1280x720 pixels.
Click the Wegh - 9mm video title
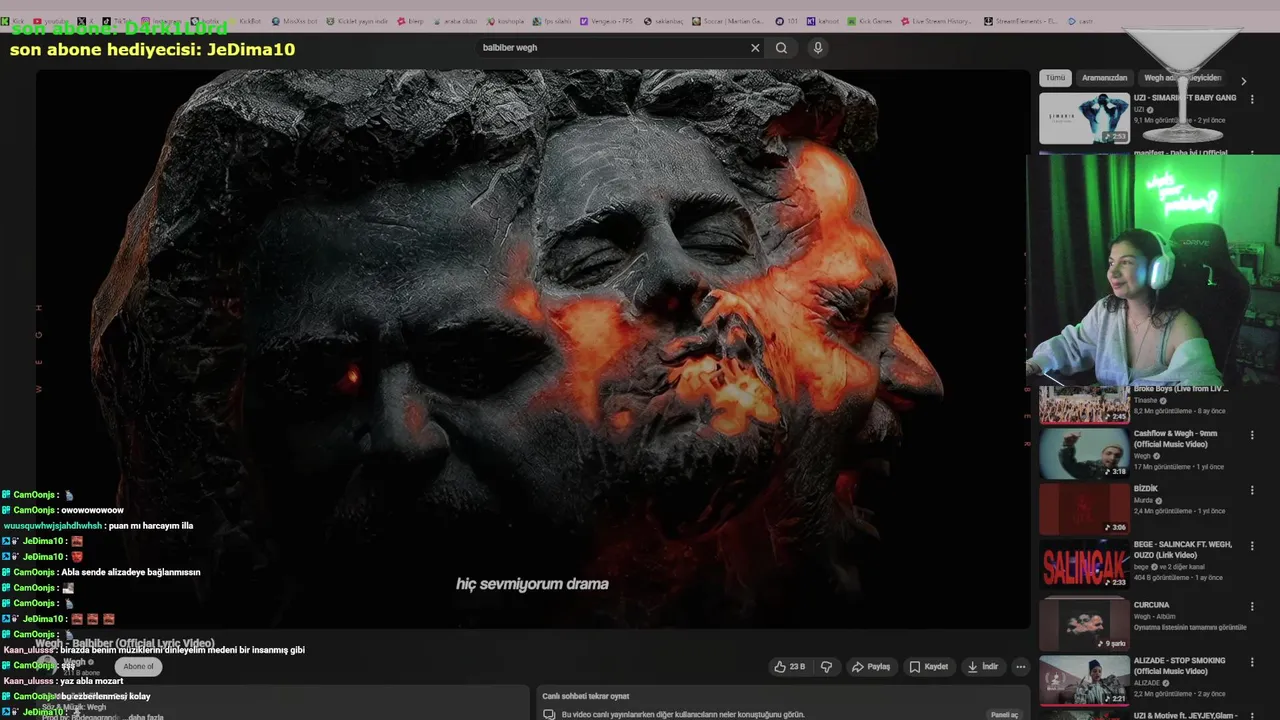(1175, 438)
